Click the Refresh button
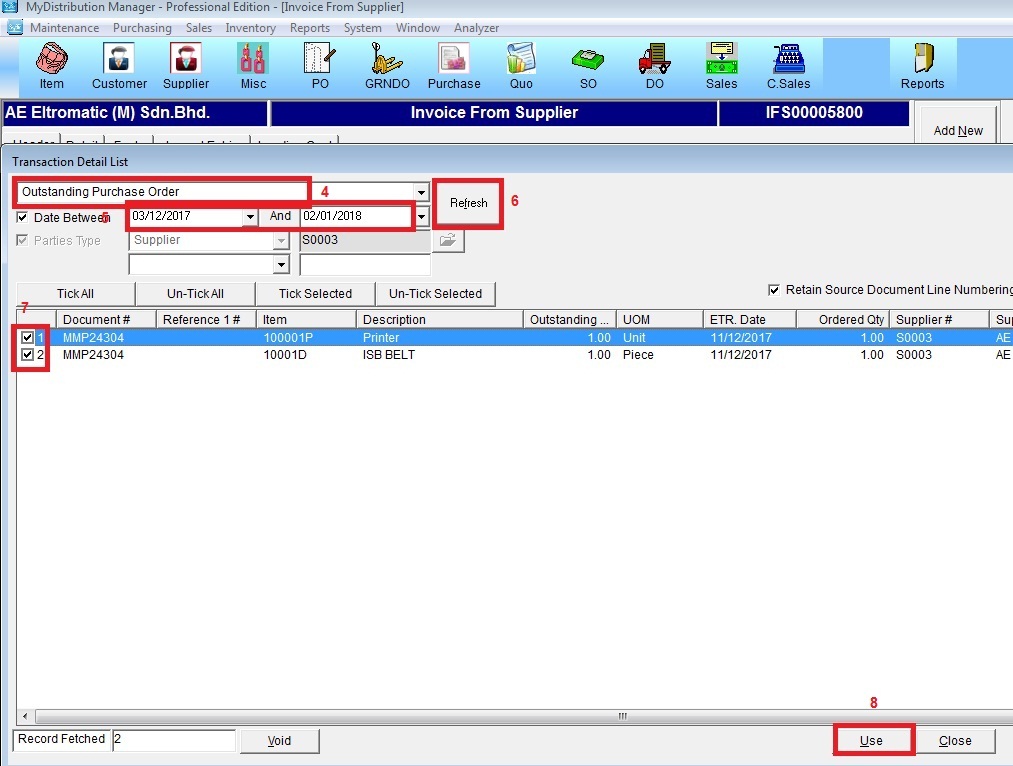 [468, 203]
